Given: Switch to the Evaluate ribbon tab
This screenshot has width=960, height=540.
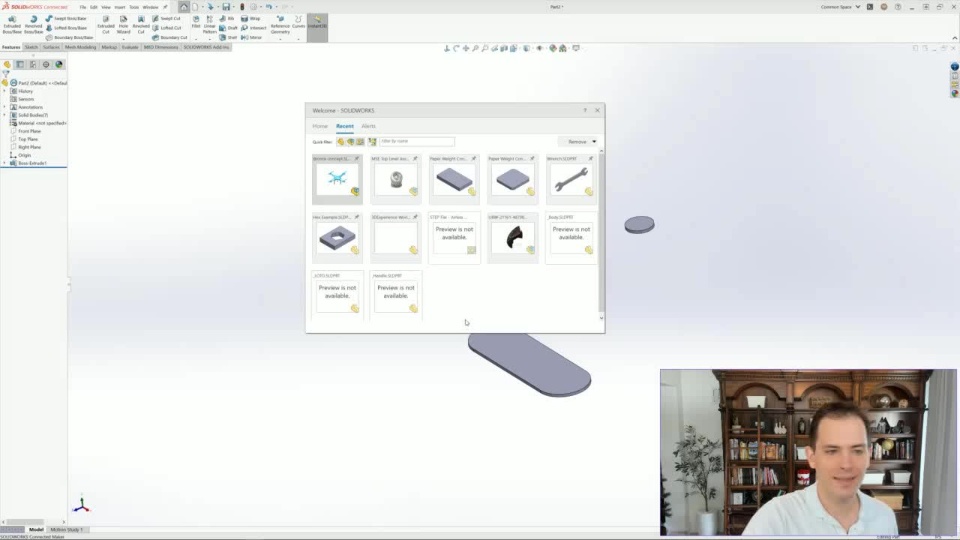Looking at the screenshot, I should 130,47.
